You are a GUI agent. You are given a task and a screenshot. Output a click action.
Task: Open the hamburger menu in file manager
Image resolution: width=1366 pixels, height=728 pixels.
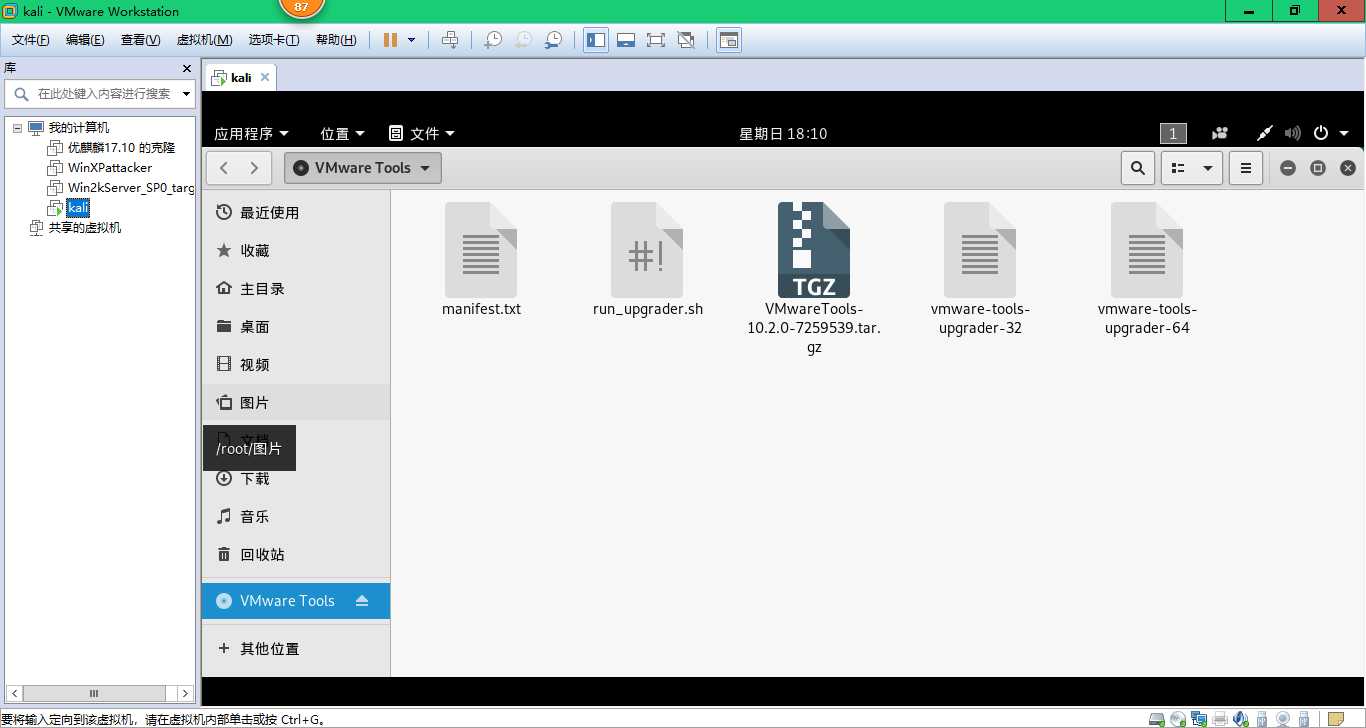coord(1246,168)
